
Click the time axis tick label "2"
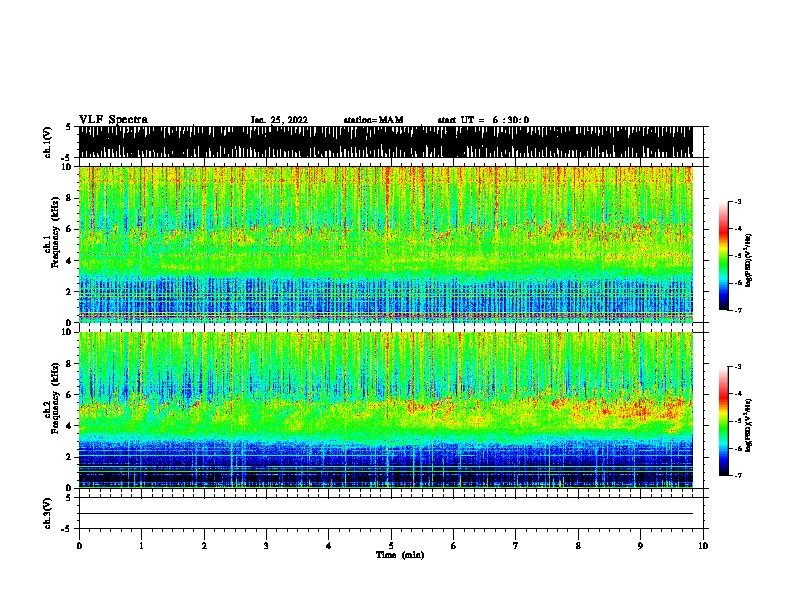204,546
